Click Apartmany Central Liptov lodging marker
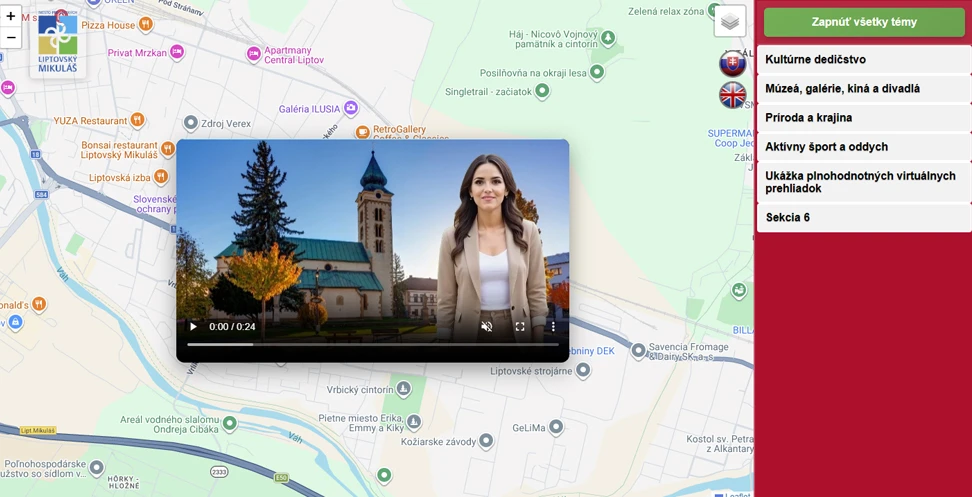 click(254, 54)
